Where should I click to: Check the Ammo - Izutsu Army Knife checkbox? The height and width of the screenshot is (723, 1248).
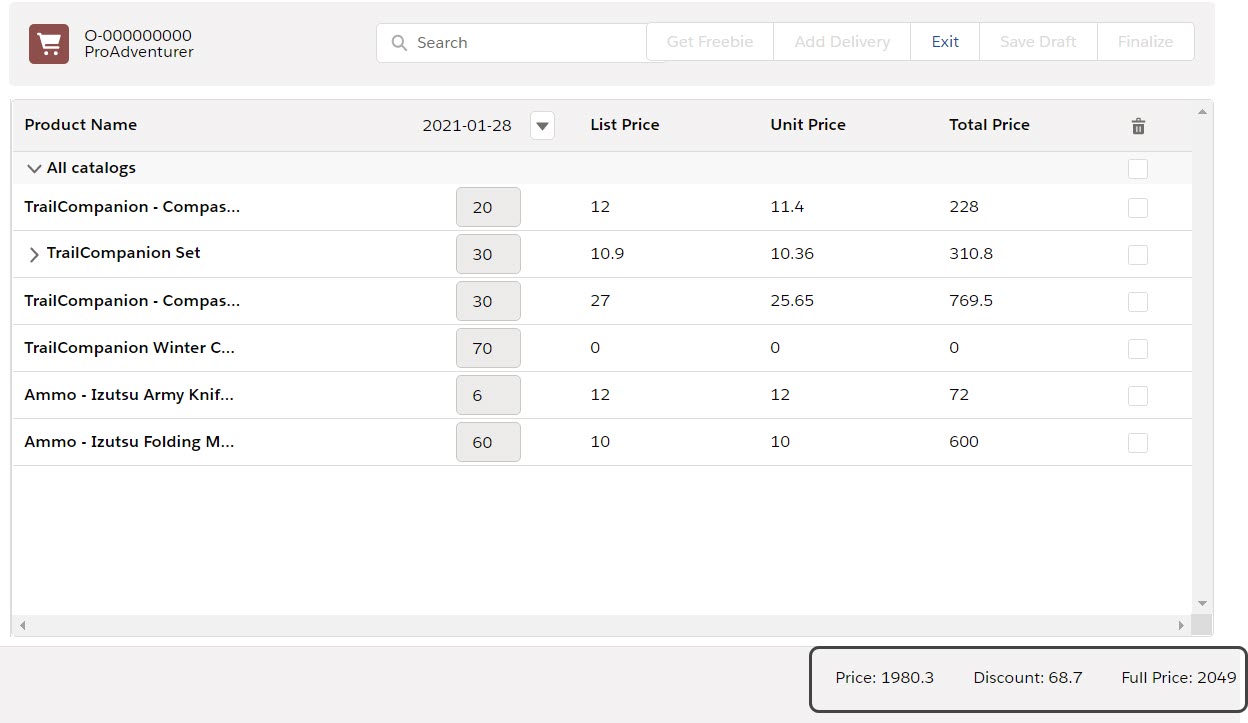click(x=1138, y=396)
